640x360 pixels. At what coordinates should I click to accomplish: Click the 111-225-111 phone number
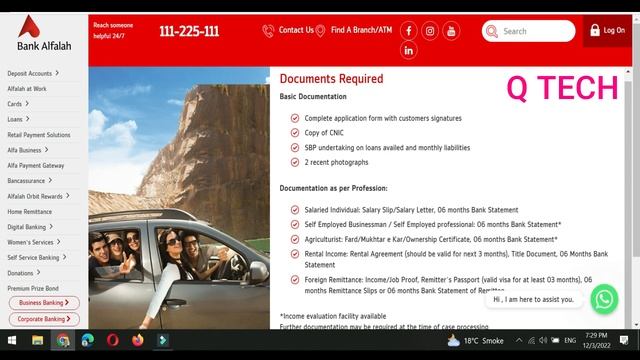[189, 31]
